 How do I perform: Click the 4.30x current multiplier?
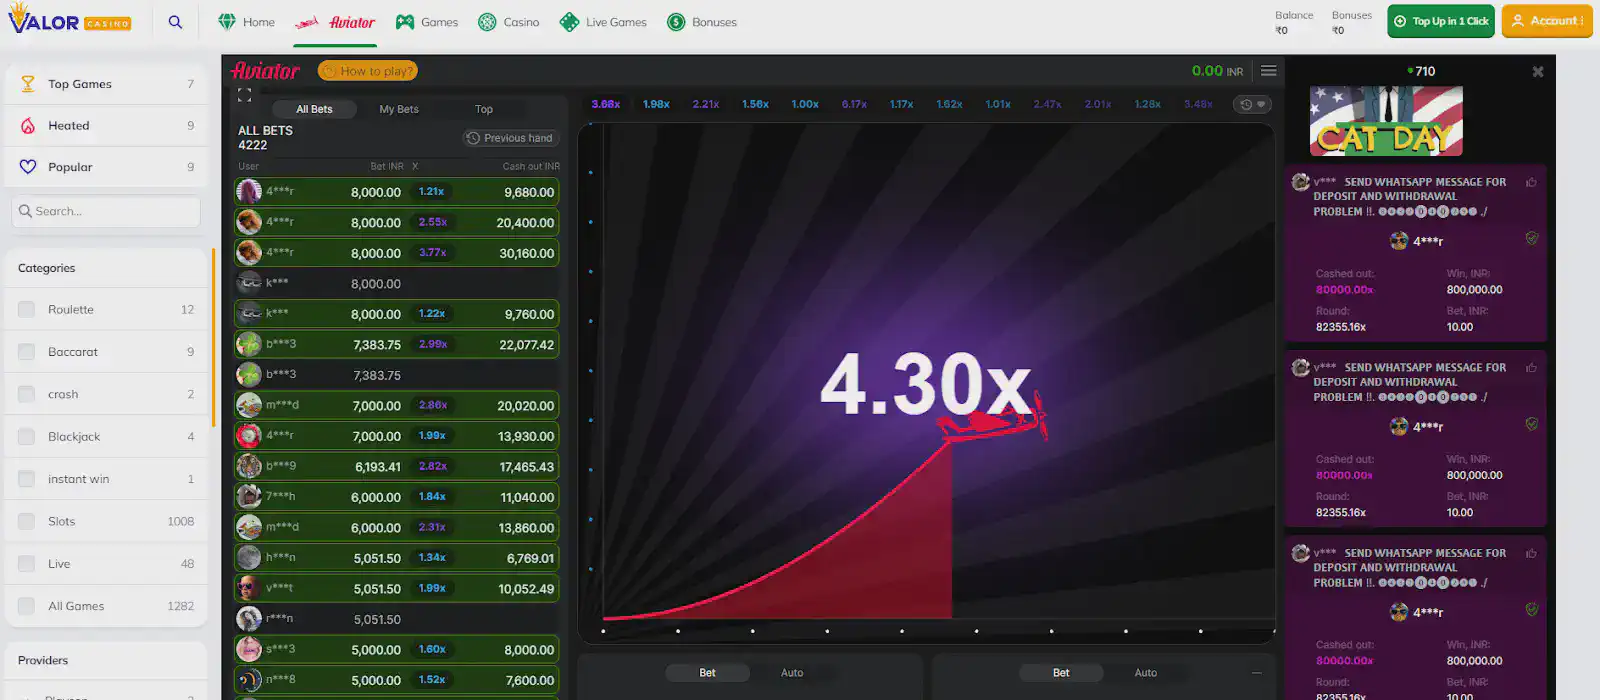pyautogui.click(x=924, y=384)
